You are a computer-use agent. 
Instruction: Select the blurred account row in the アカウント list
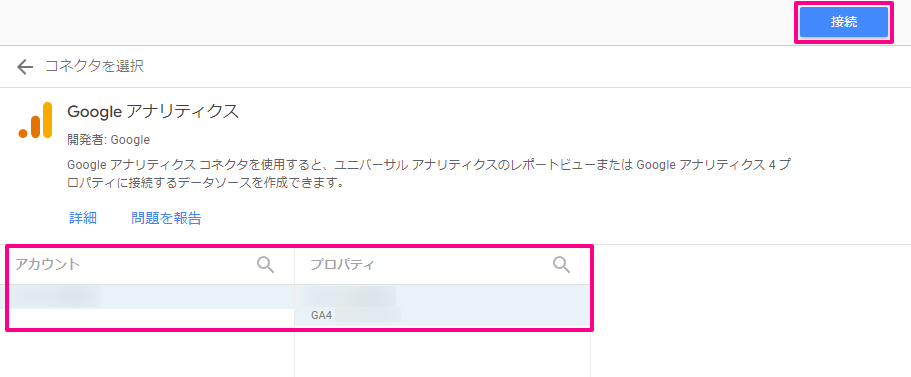point(148,297)
